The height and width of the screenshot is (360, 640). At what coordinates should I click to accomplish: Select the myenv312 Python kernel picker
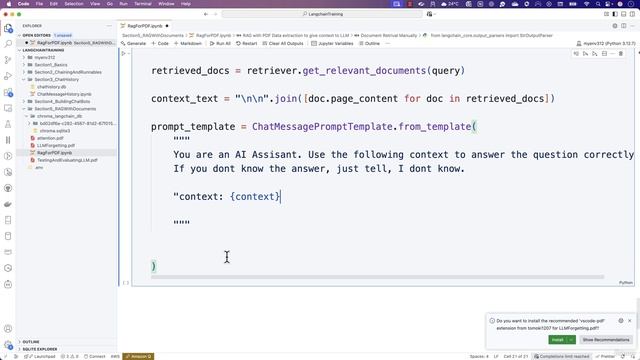coord(606,43)
